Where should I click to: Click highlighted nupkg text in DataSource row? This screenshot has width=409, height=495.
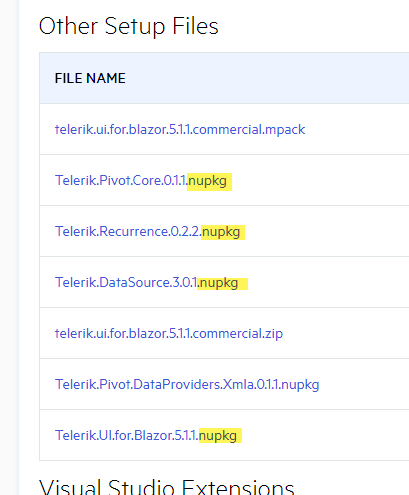[222, 283]
